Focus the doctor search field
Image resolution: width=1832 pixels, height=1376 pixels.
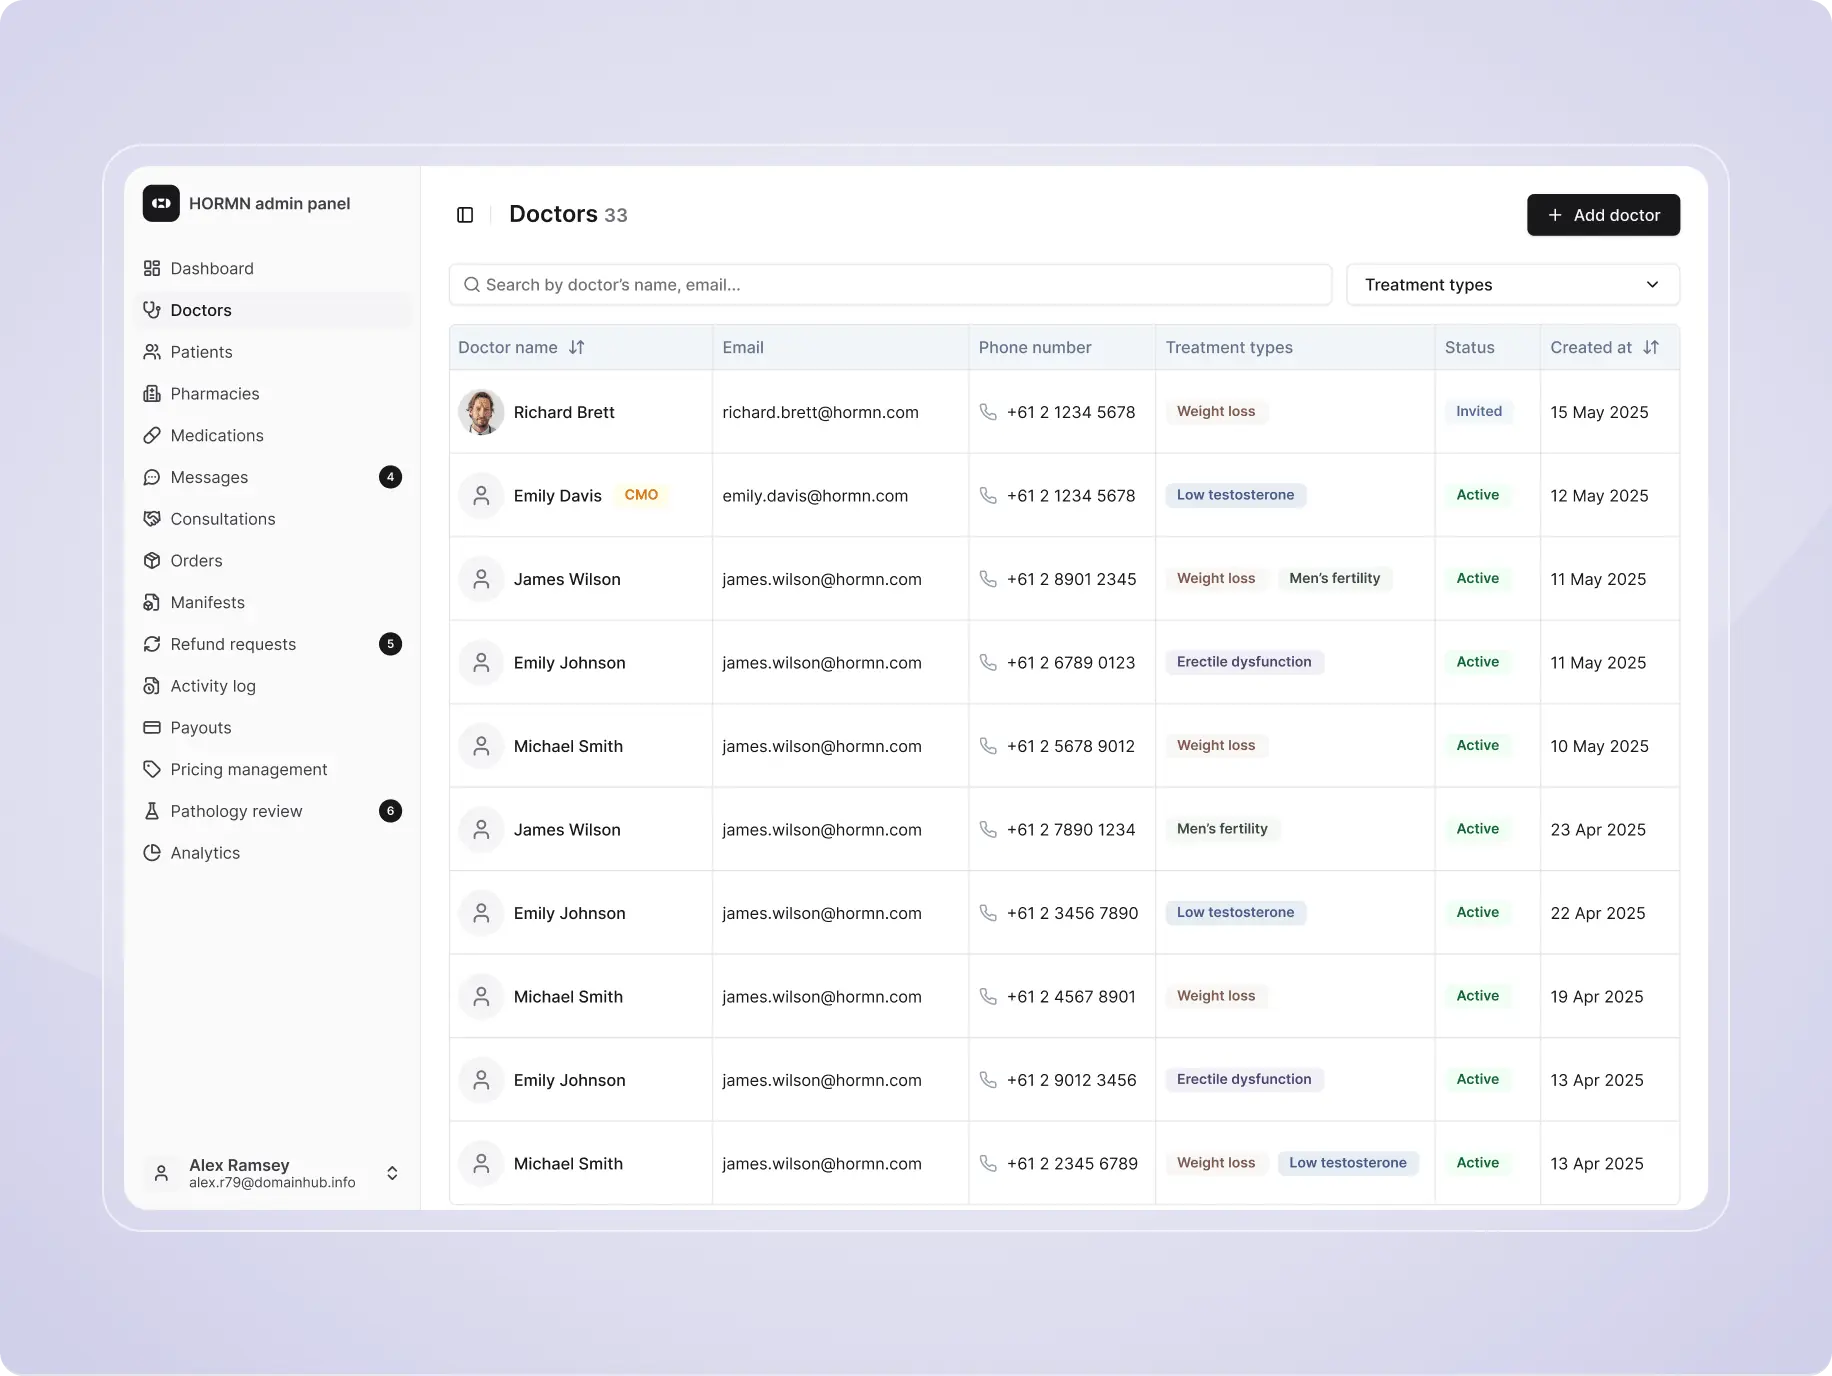coord(890,285)
